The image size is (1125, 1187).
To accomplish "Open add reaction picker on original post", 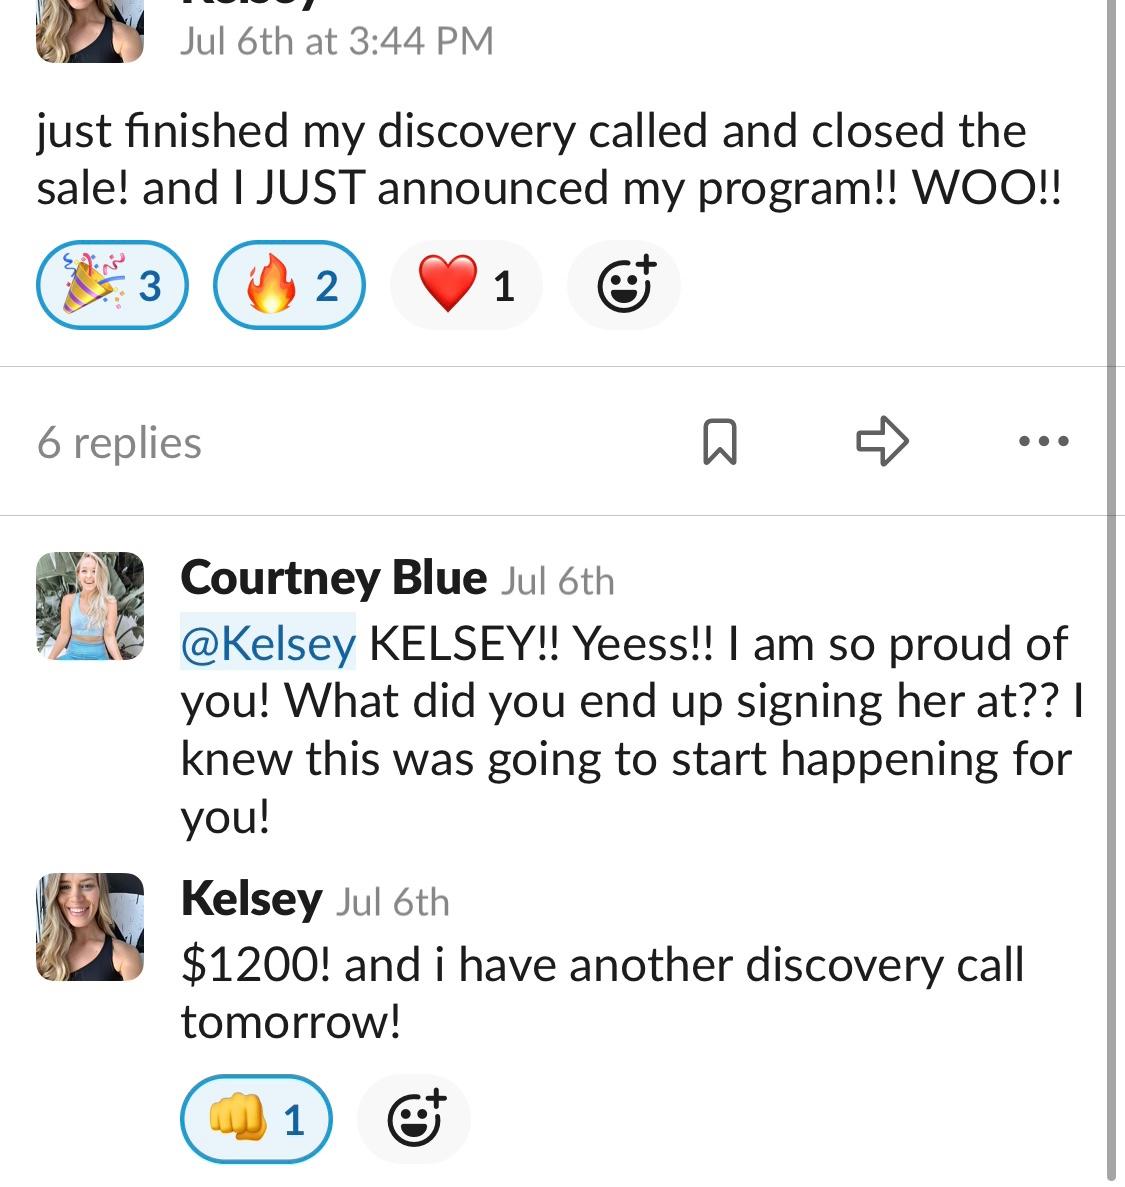I will (624, 285).
